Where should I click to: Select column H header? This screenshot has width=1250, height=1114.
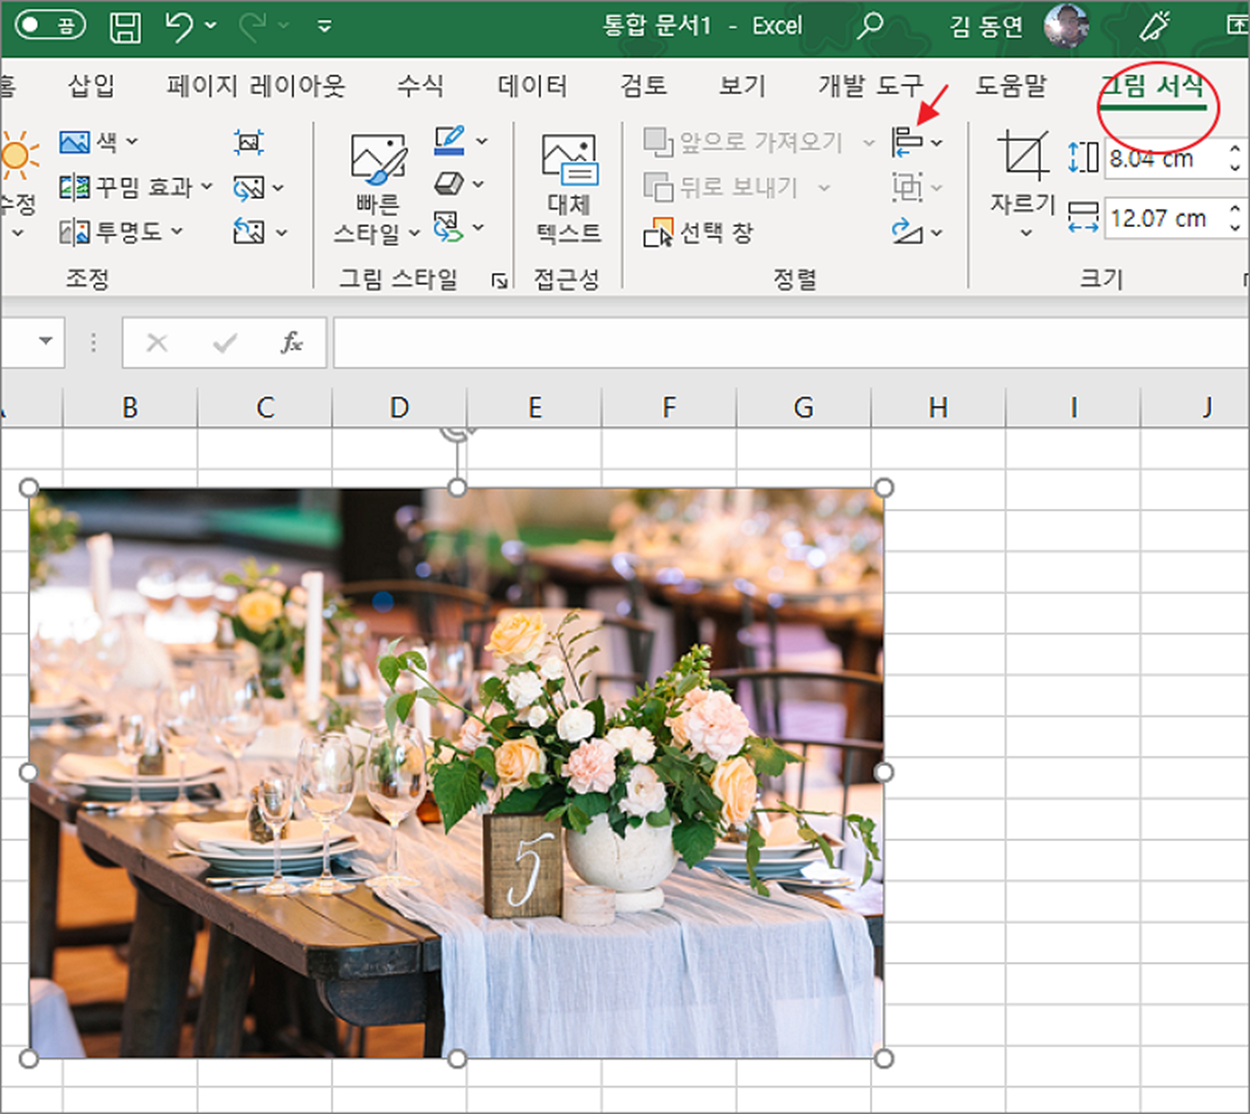pos(938,408)
